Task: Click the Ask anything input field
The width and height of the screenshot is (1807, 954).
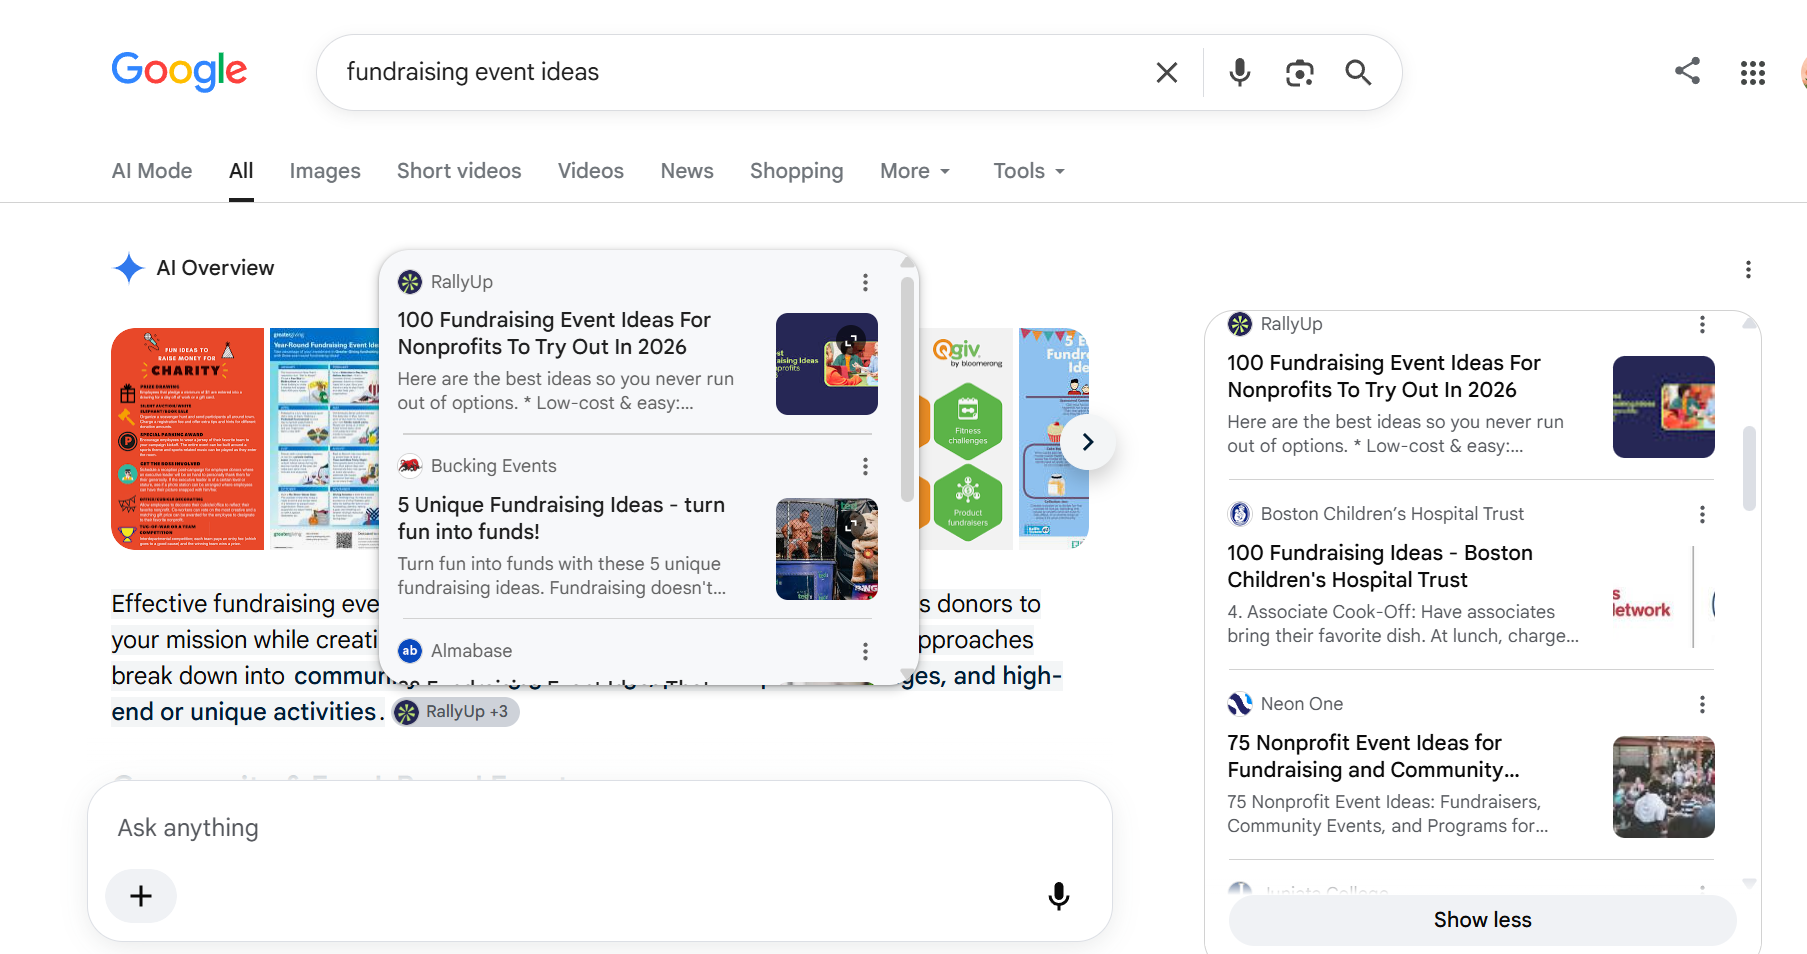Action: (600, 828)
